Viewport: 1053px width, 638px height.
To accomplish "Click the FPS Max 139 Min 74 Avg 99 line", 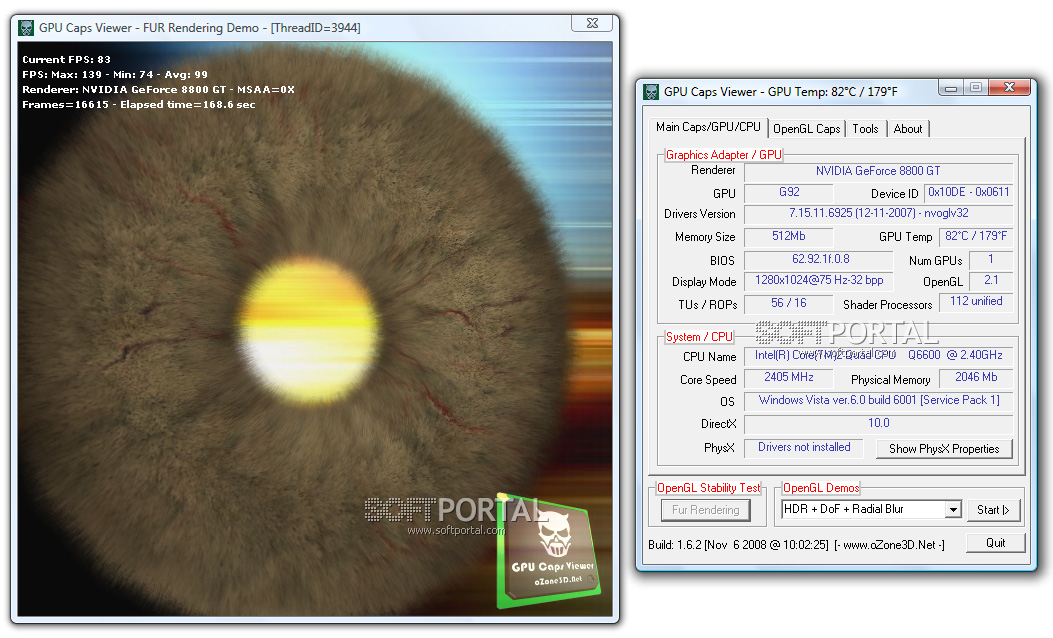I will pyautogui.click(x=115, y=75).
